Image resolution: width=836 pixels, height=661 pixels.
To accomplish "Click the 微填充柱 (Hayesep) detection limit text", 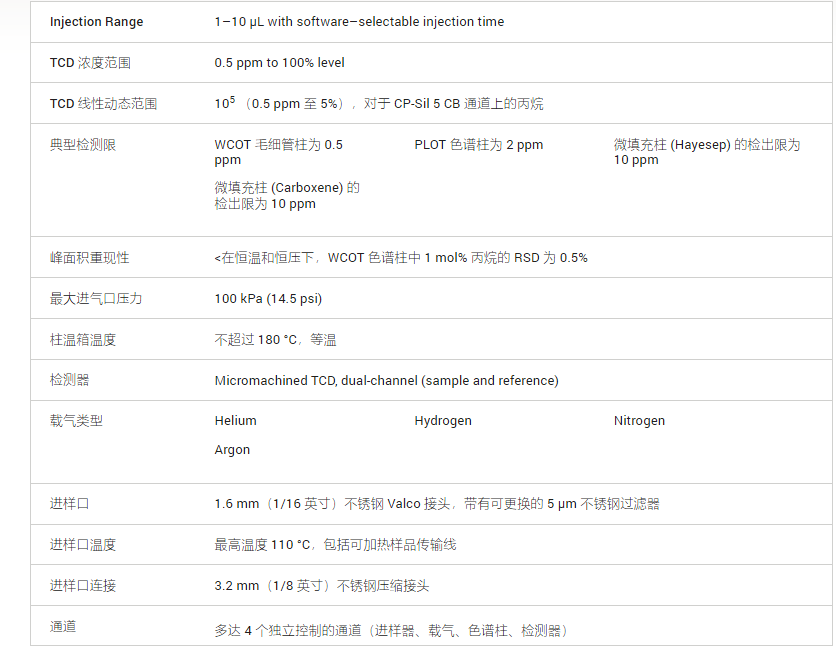I will click(x=707, y=152).
